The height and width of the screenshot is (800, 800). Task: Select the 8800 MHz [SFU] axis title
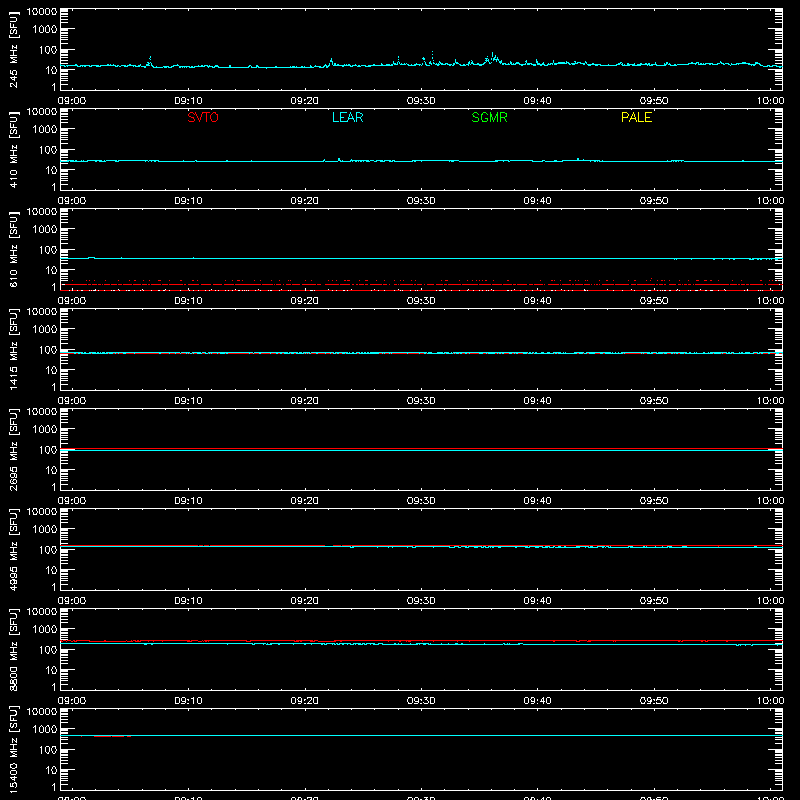[x=14, y=649]
